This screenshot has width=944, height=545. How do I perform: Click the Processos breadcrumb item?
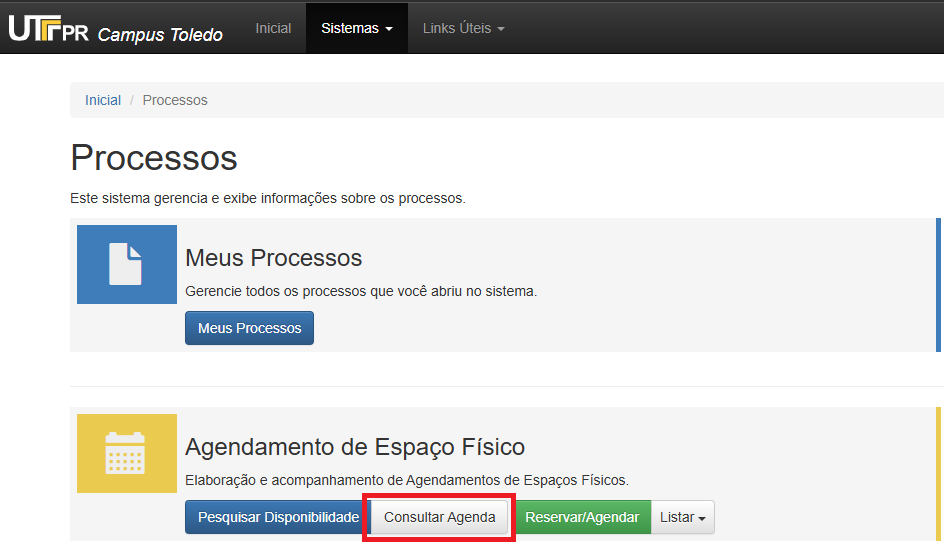pyautogui.click(x=175, y=100)
